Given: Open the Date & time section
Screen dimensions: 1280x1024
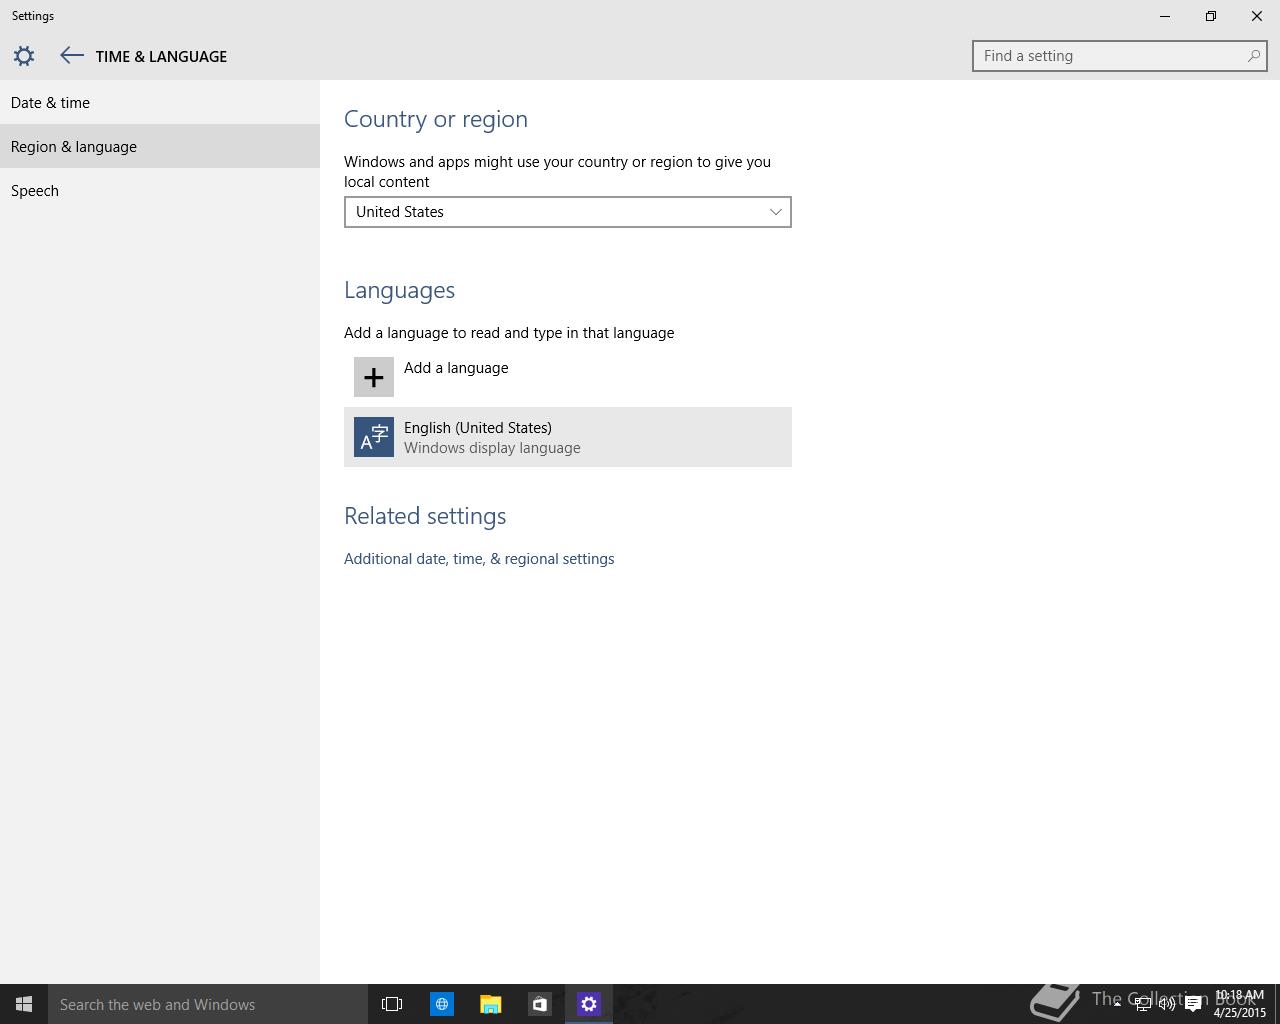Looking at the screenshot, I should [x=160, y=102].
